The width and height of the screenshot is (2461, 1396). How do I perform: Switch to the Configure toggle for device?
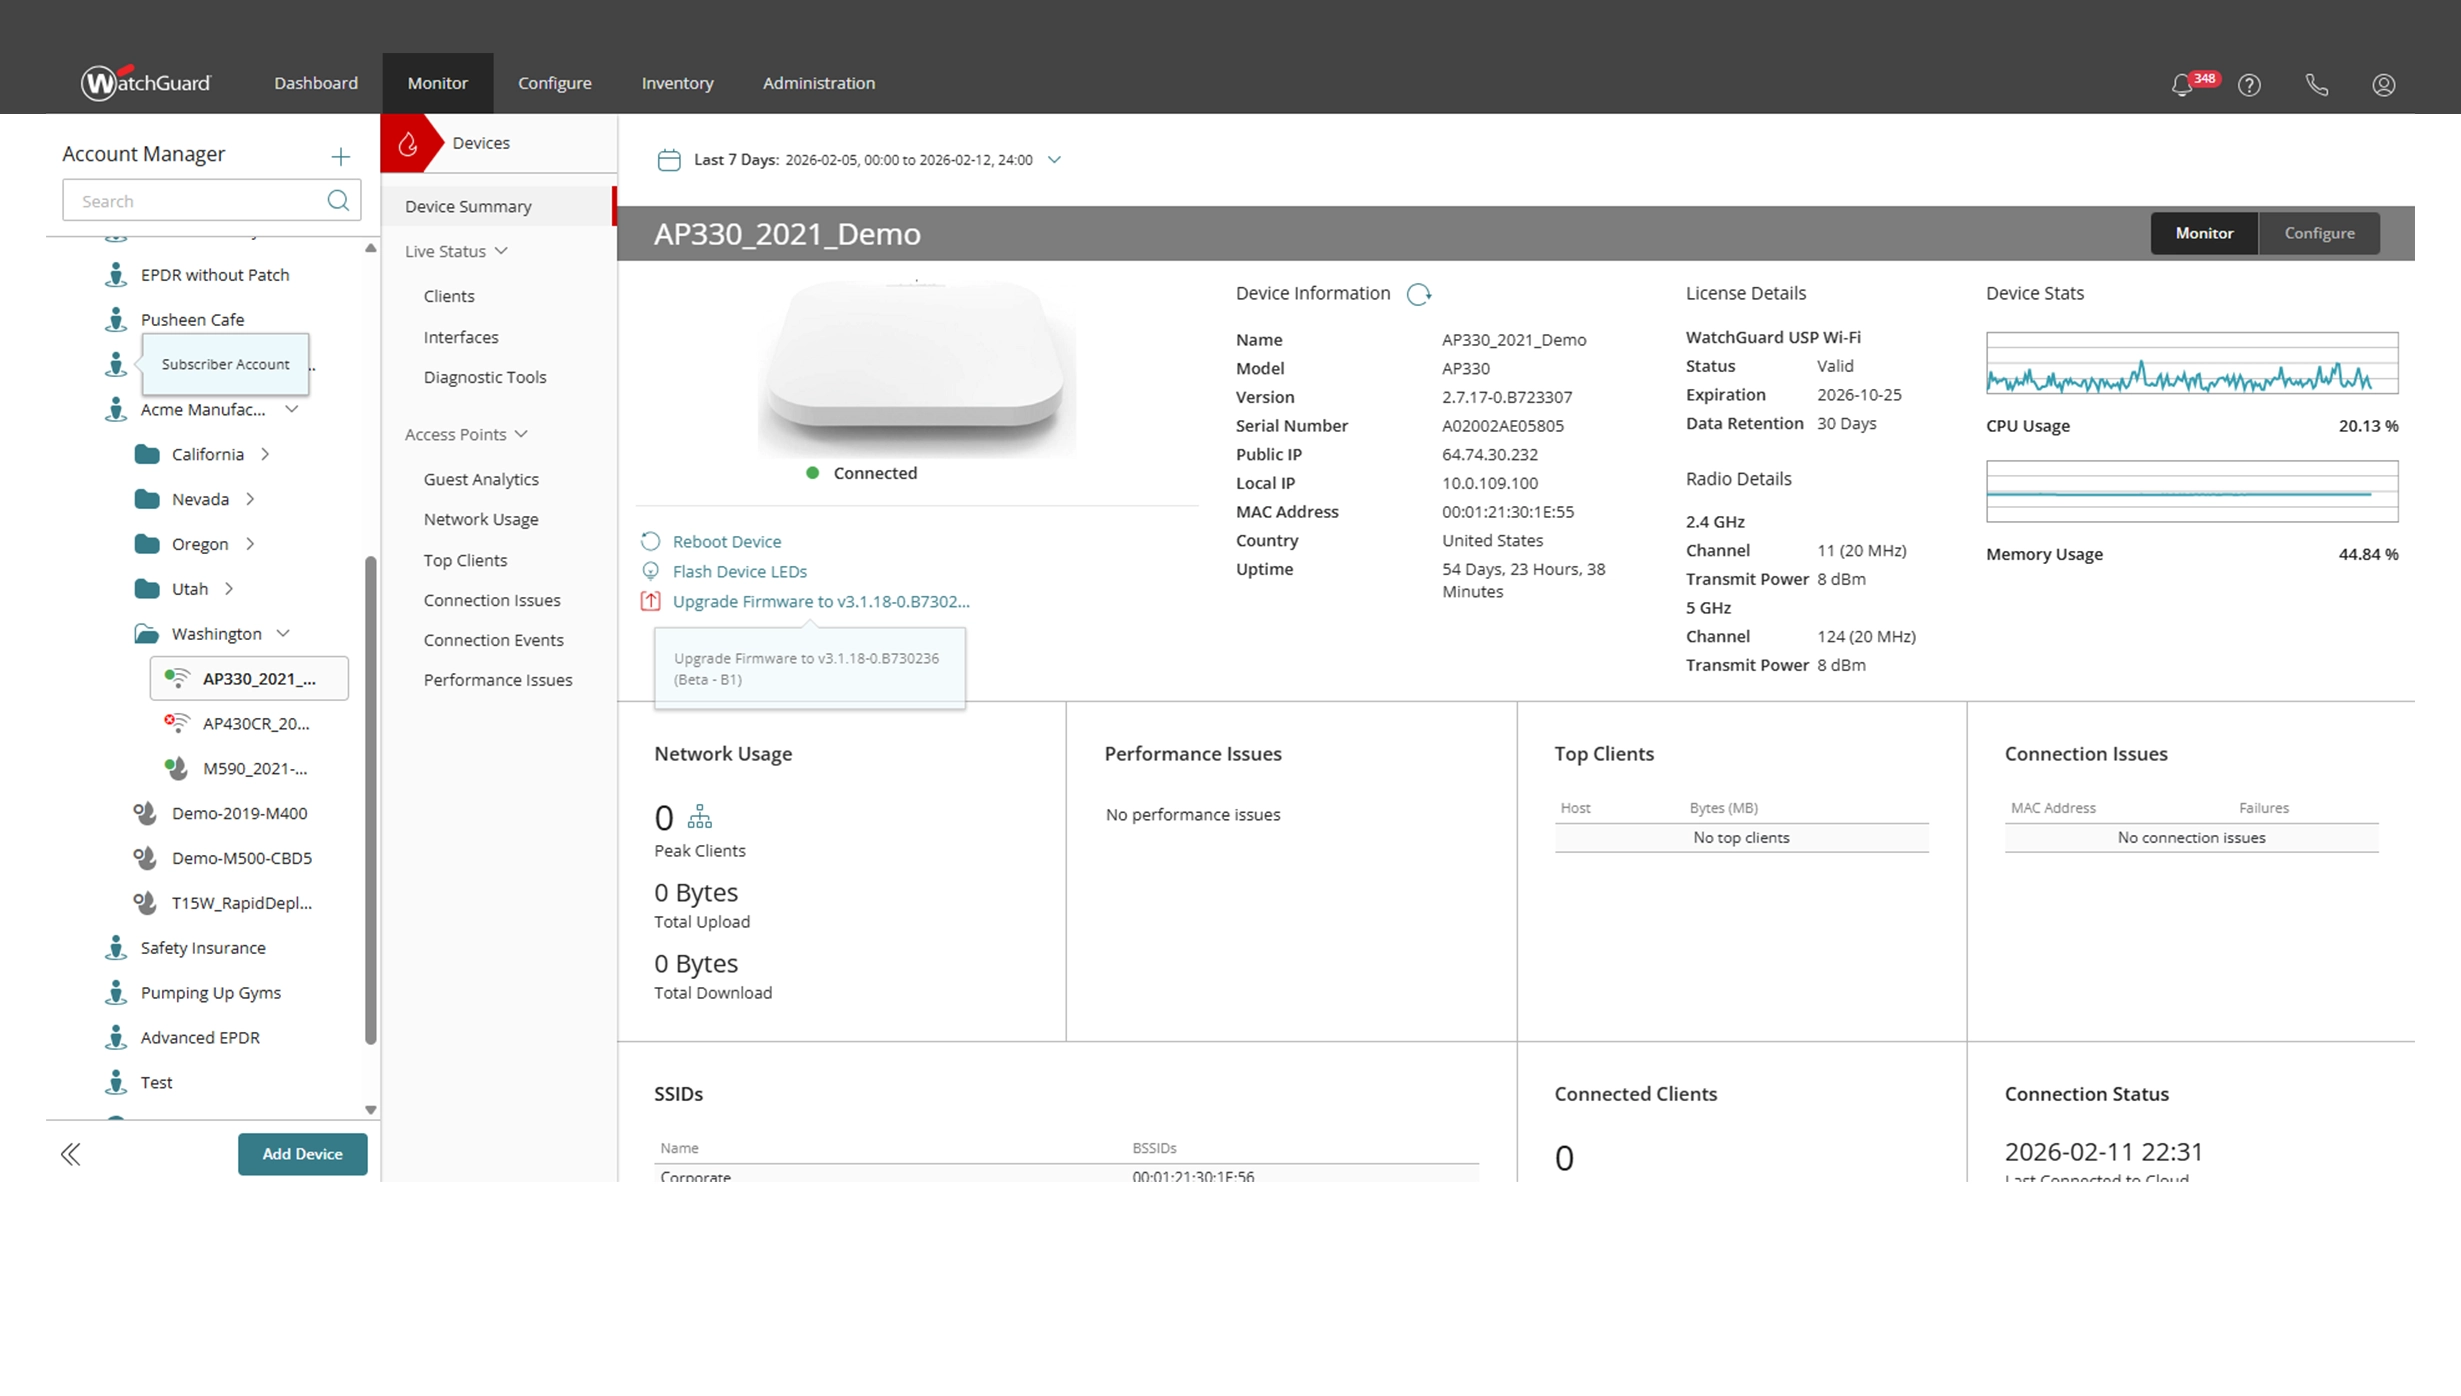pos(2319,233)
